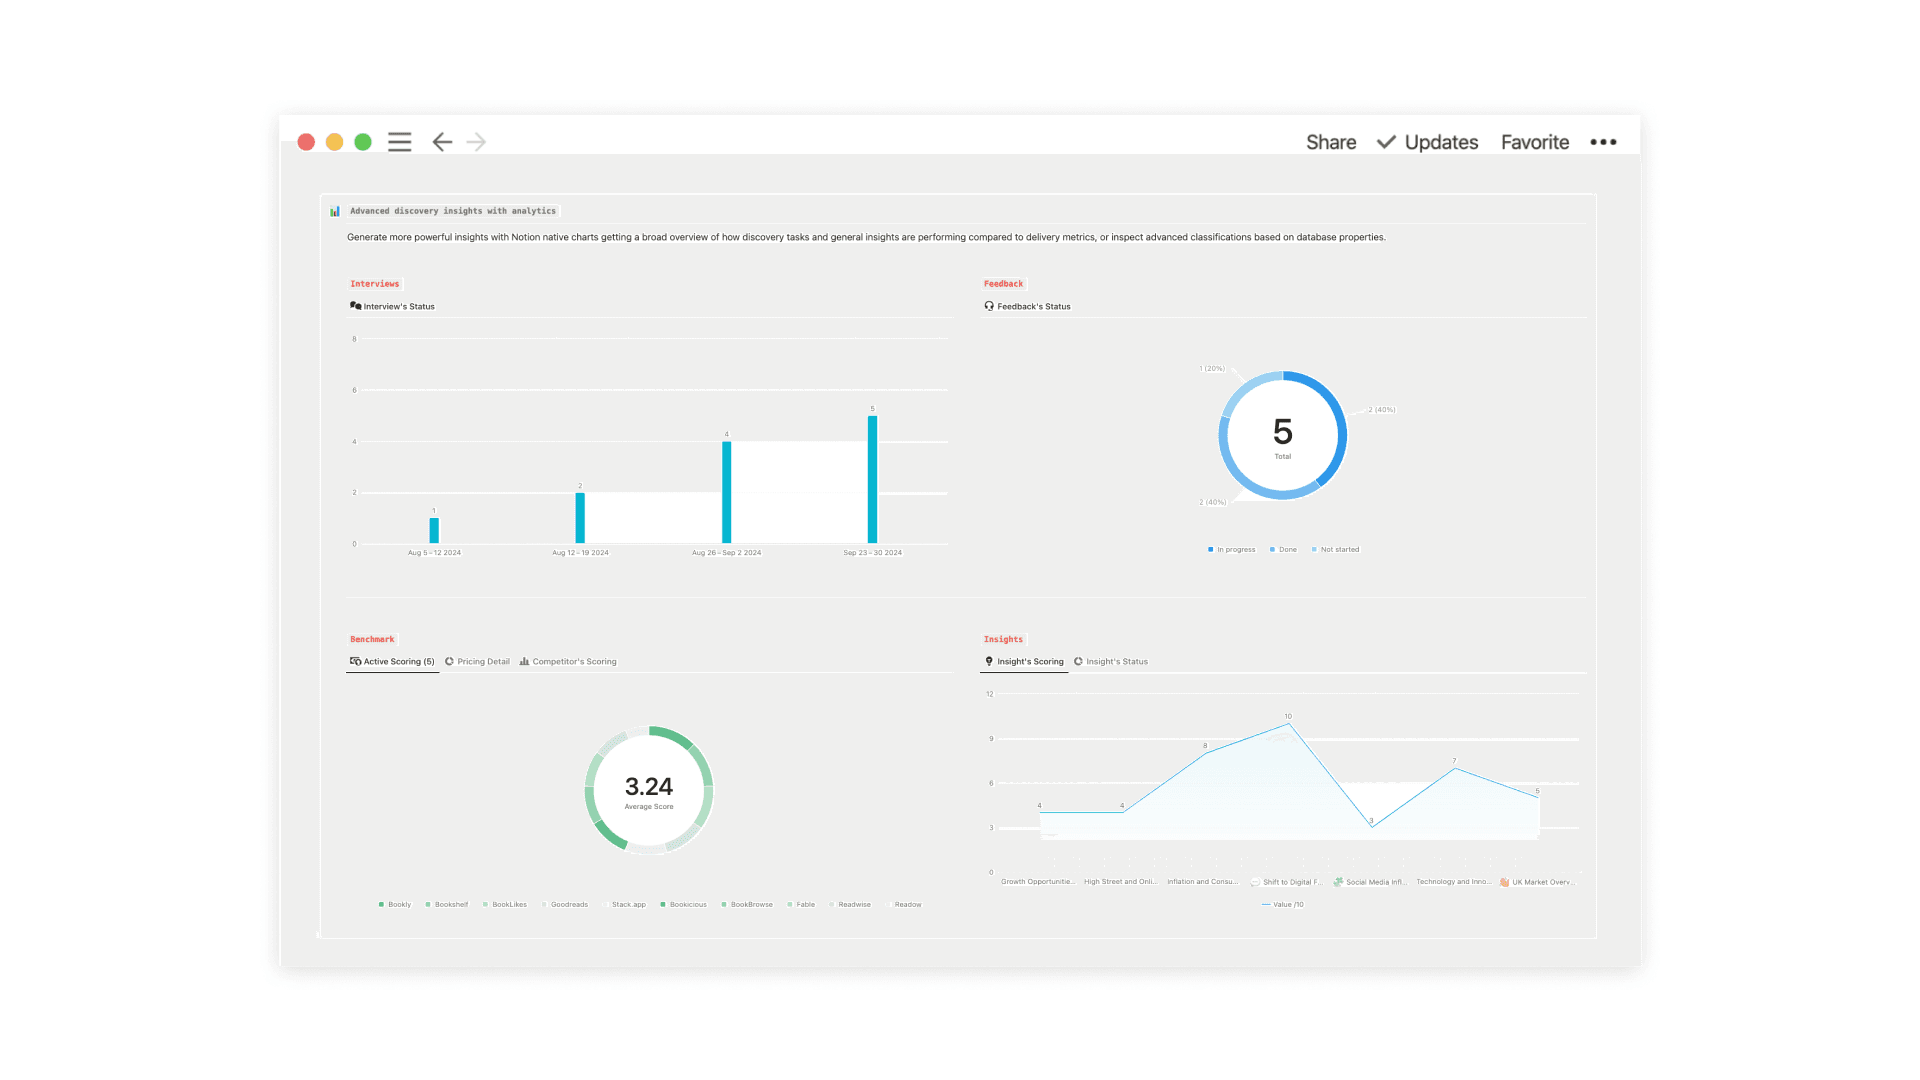Click the Insights section heading
Viewport: 1920px width, 1080px height.
coord(1003,639)
